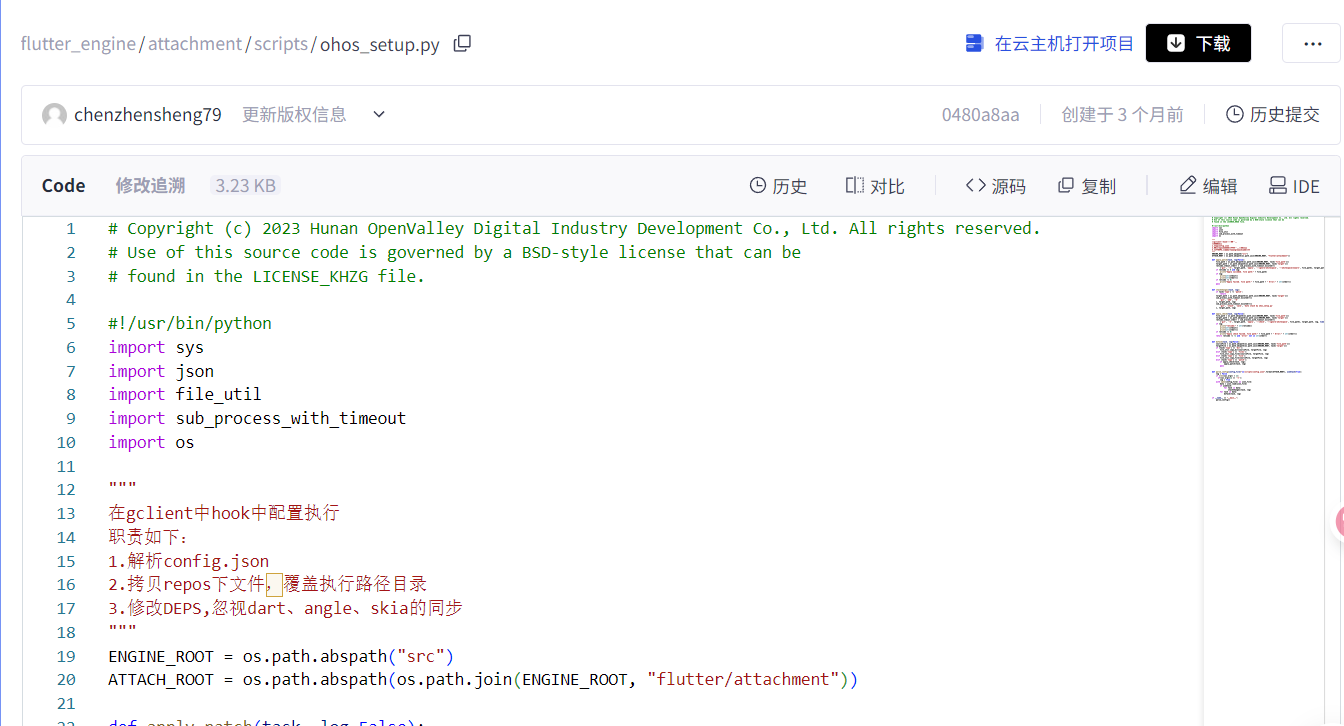Click the 下载 download button
The width and height of the screenshot is (1344, 726).
pyautogui.click(x=1198, y=43)
